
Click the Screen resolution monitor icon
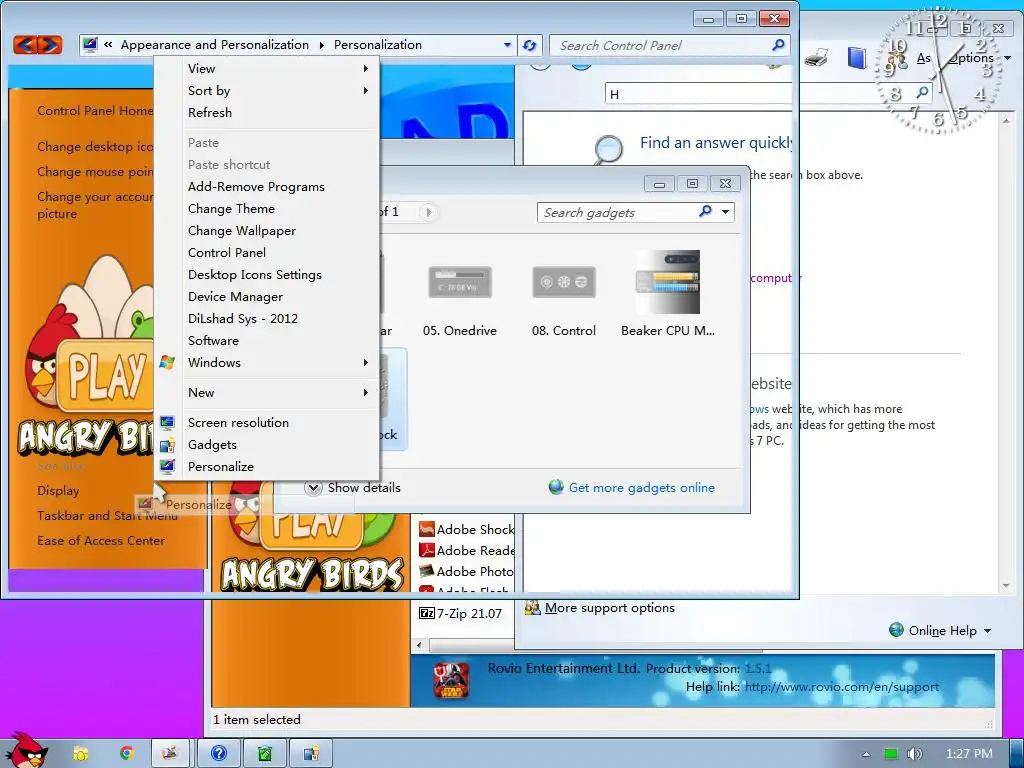point(167,423)
